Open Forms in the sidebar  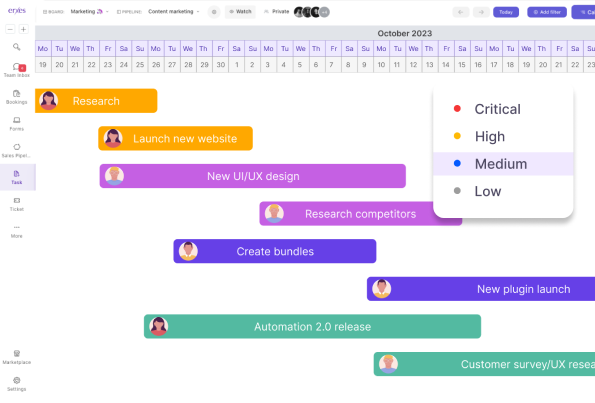tap(17, 124)
